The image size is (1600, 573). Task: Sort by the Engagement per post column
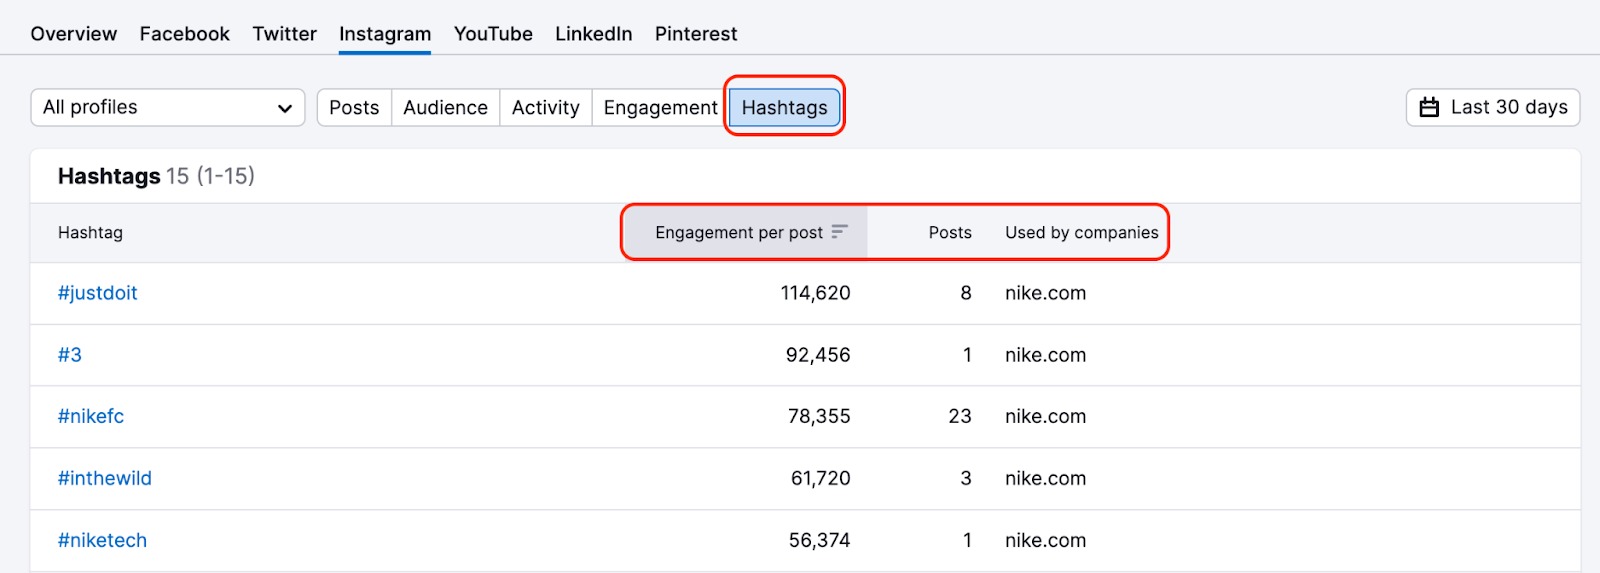[746, 232]
